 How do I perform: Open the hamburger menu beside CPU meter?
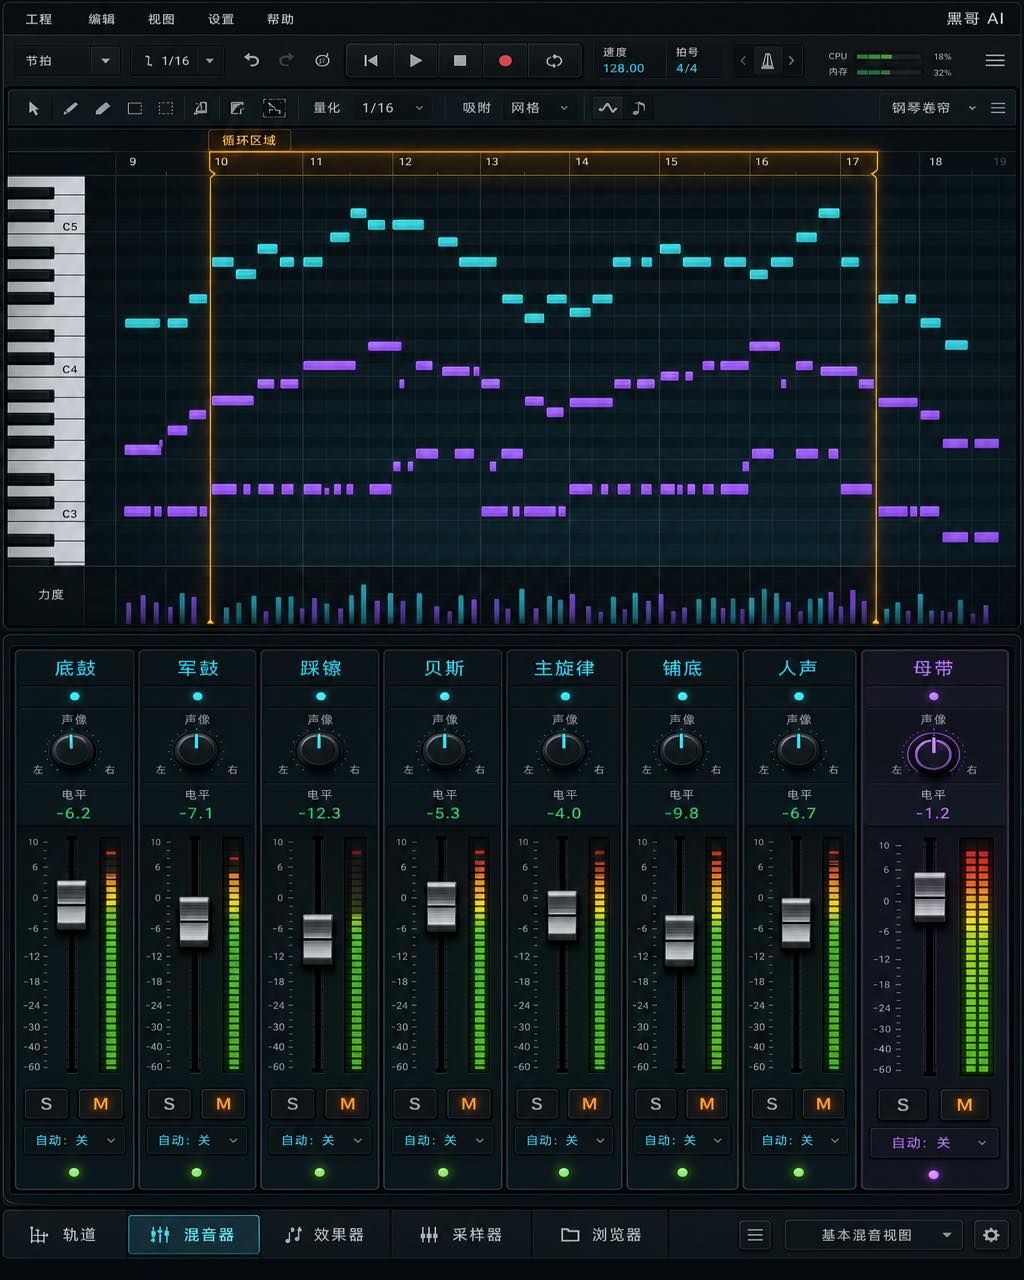click(x=995, y=61)
